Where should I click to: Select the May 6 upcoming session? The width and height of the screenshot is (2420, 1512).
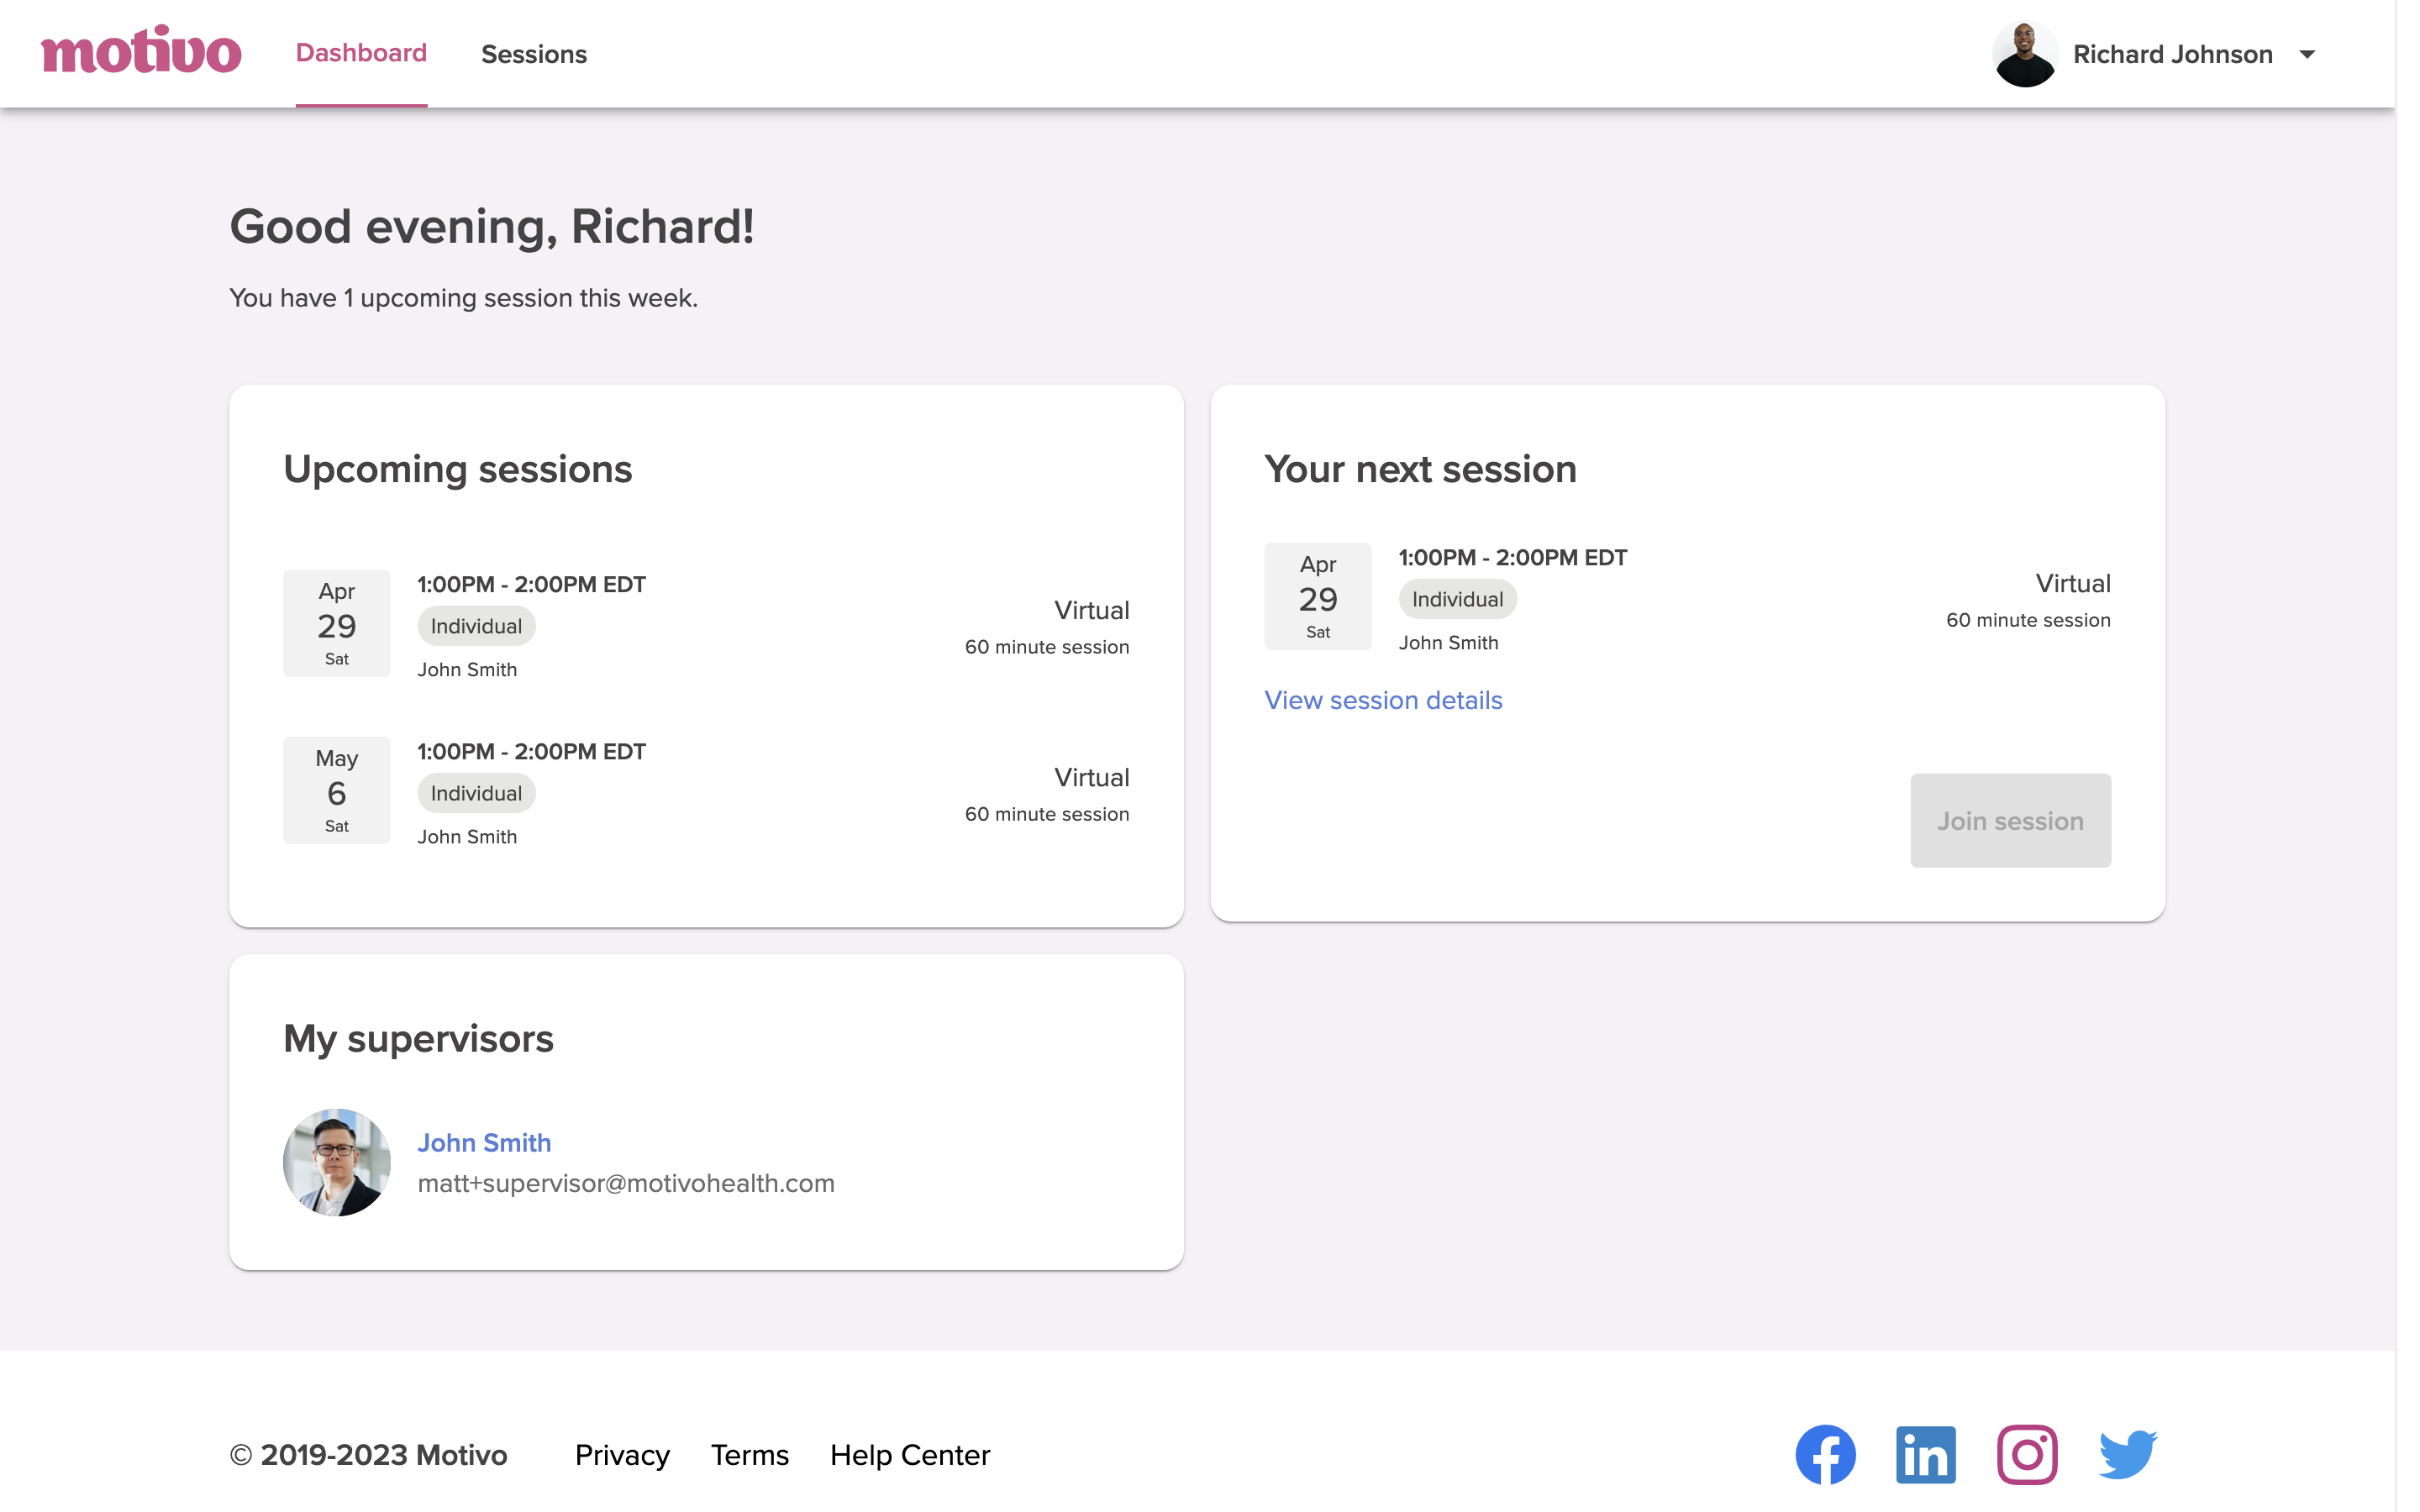coord(706,792)
